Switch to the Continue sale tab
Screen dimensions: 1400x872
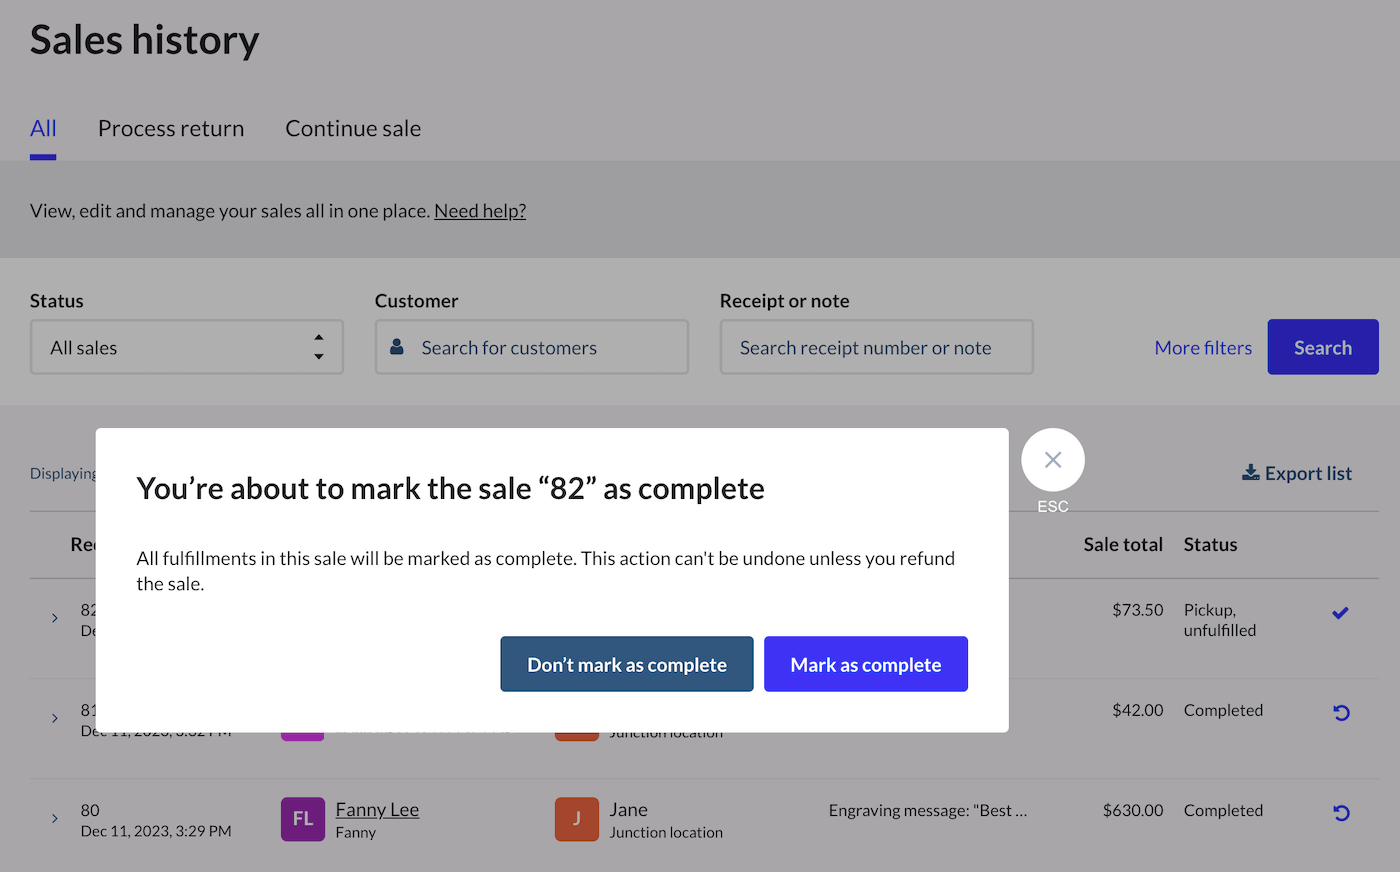point(353,129)
